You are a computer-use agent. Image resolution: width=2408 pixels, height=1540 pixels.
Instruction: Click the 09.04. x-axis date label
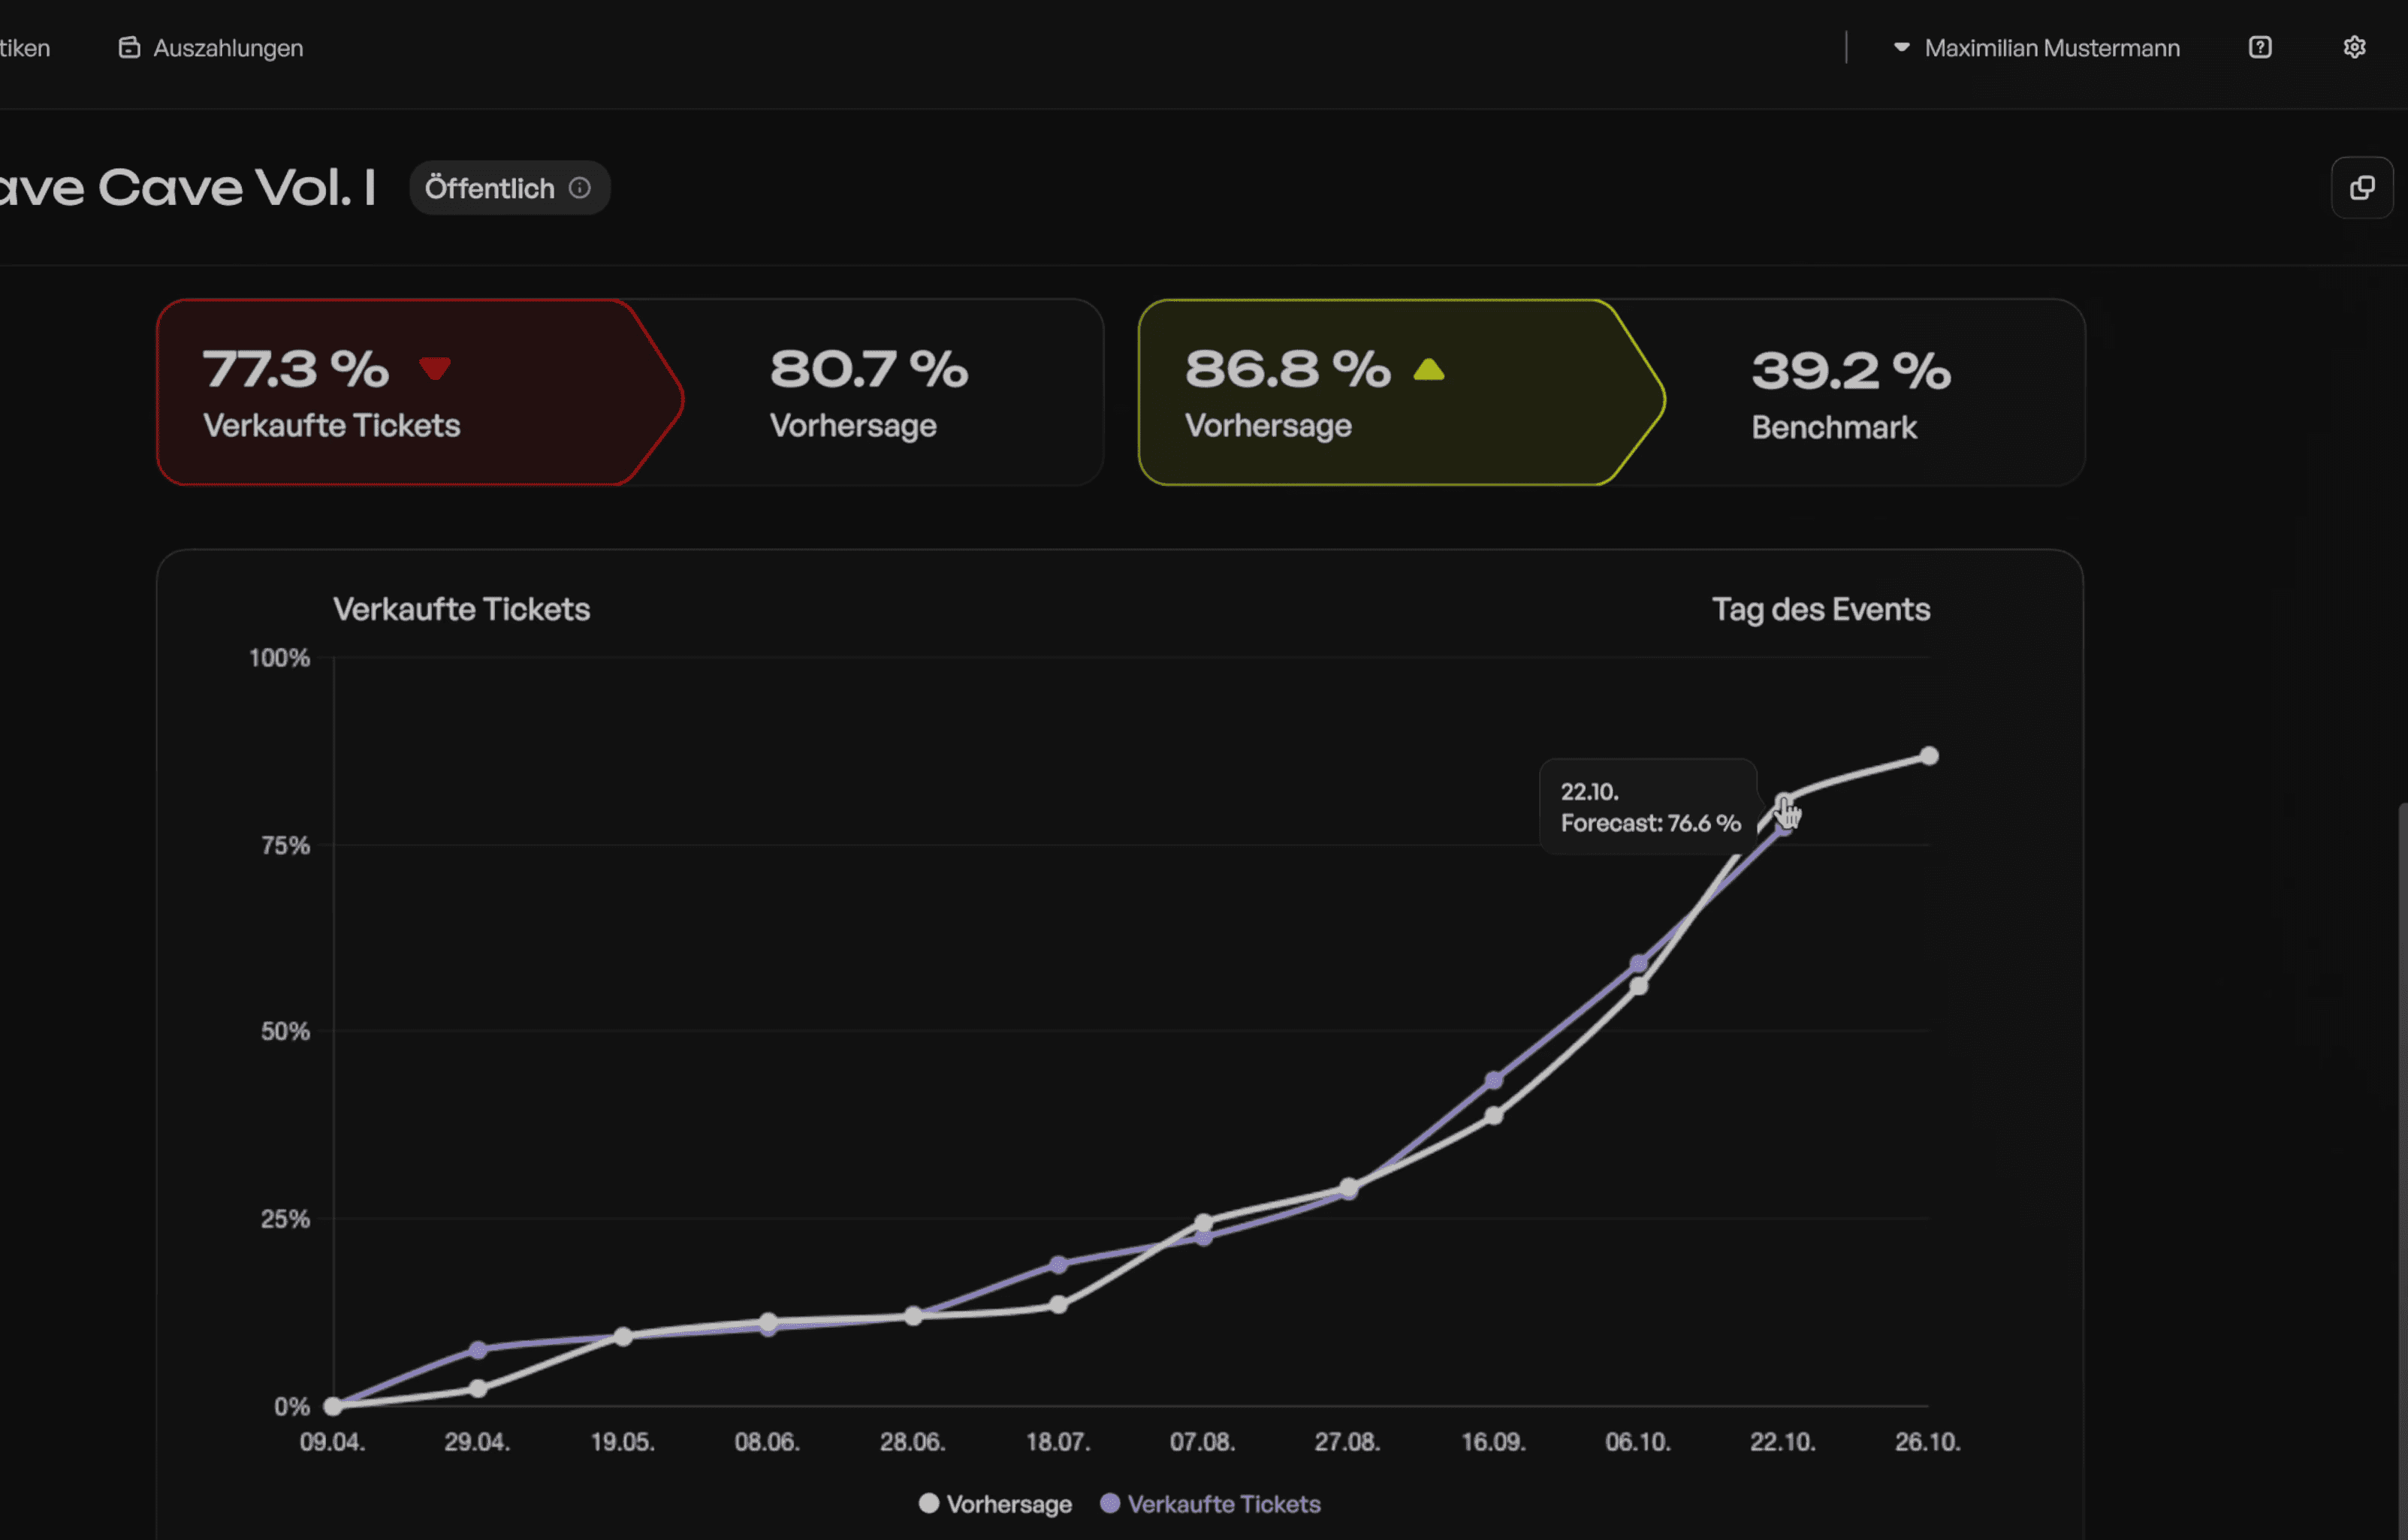[333, 1442]
